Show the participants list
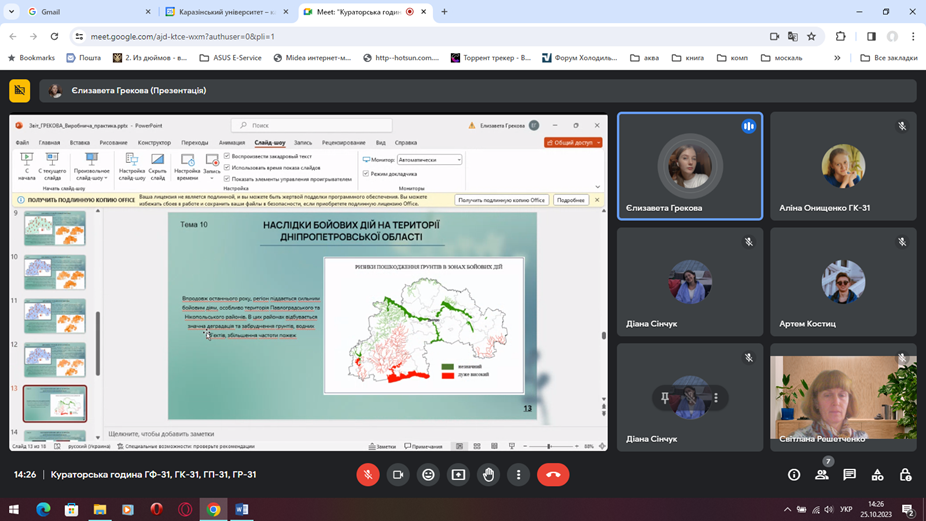Screen dimensions: 926x521 822,475
